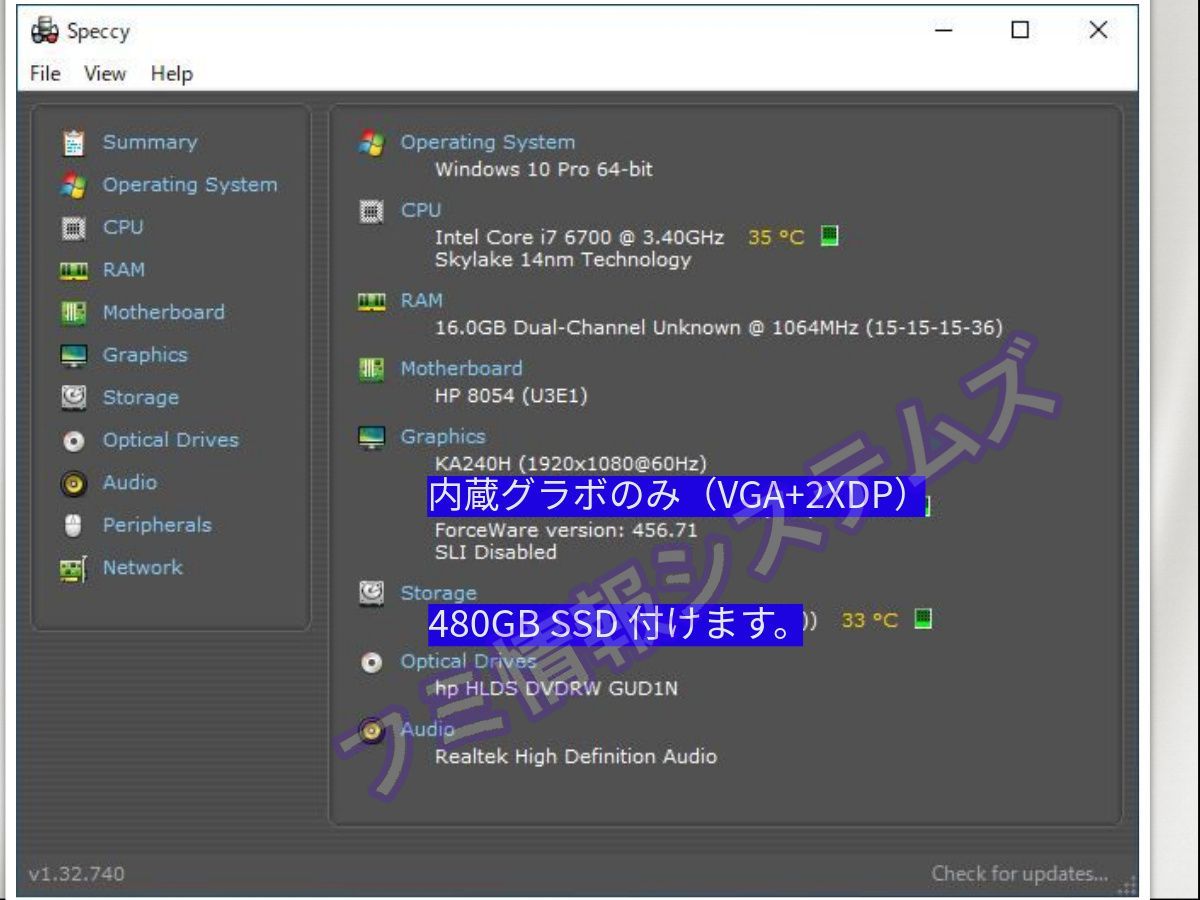
Task: Click the Optical Drives disc icon in summary pane
Action: tap(371, 662)
